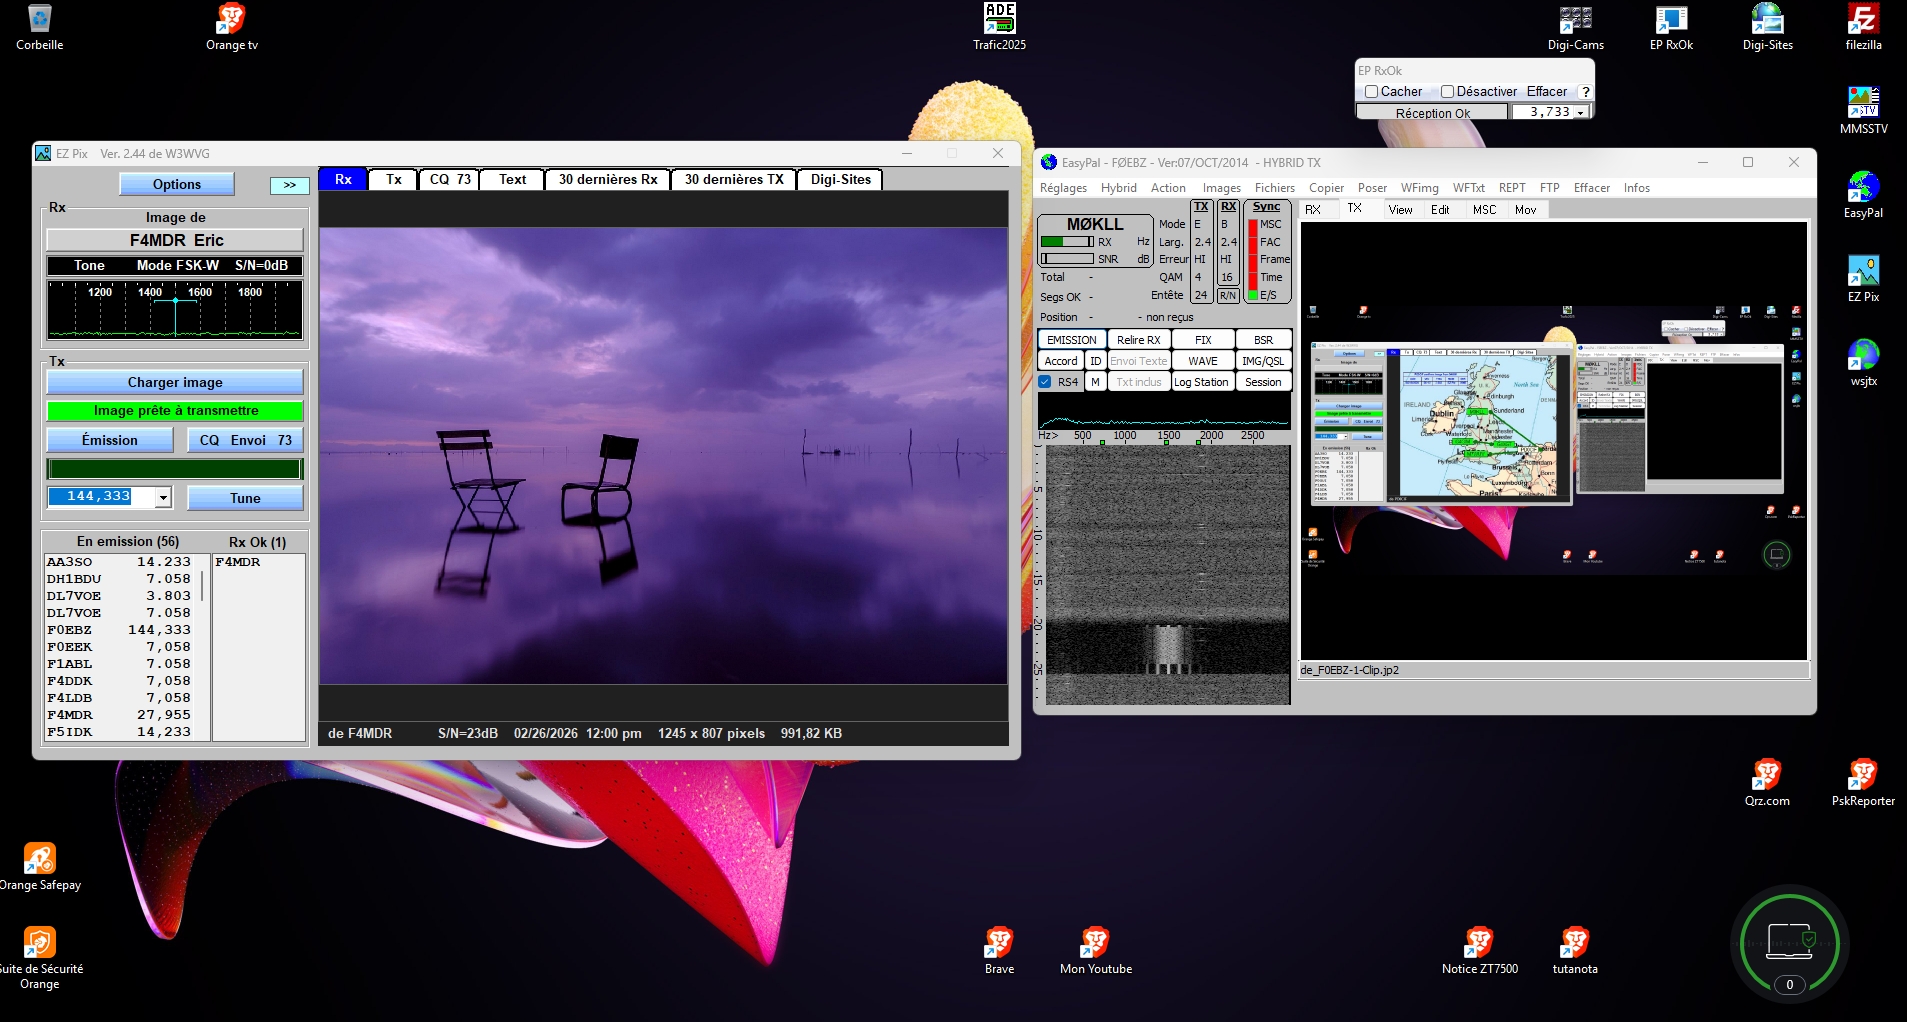Image resolution: width=1907 pixels, height=1022 pixels.
Task: Open the PskReporter desktop shortcut
Action: pos(1863,775)
